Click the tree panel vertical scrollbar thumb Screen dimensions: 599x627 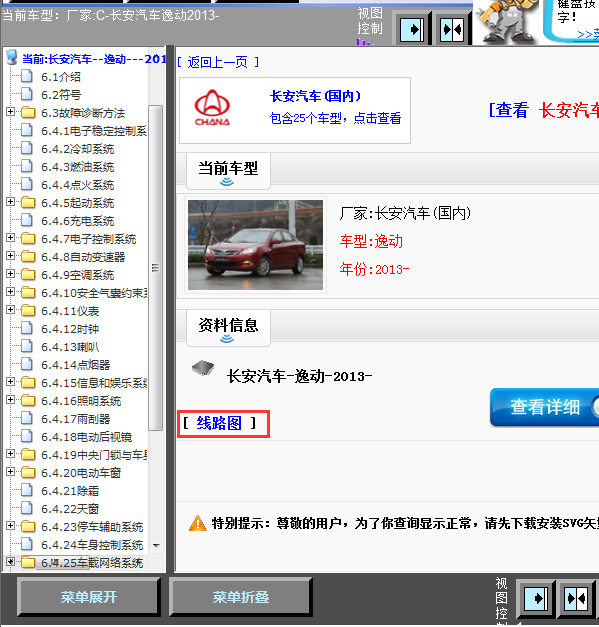(156, 268)
